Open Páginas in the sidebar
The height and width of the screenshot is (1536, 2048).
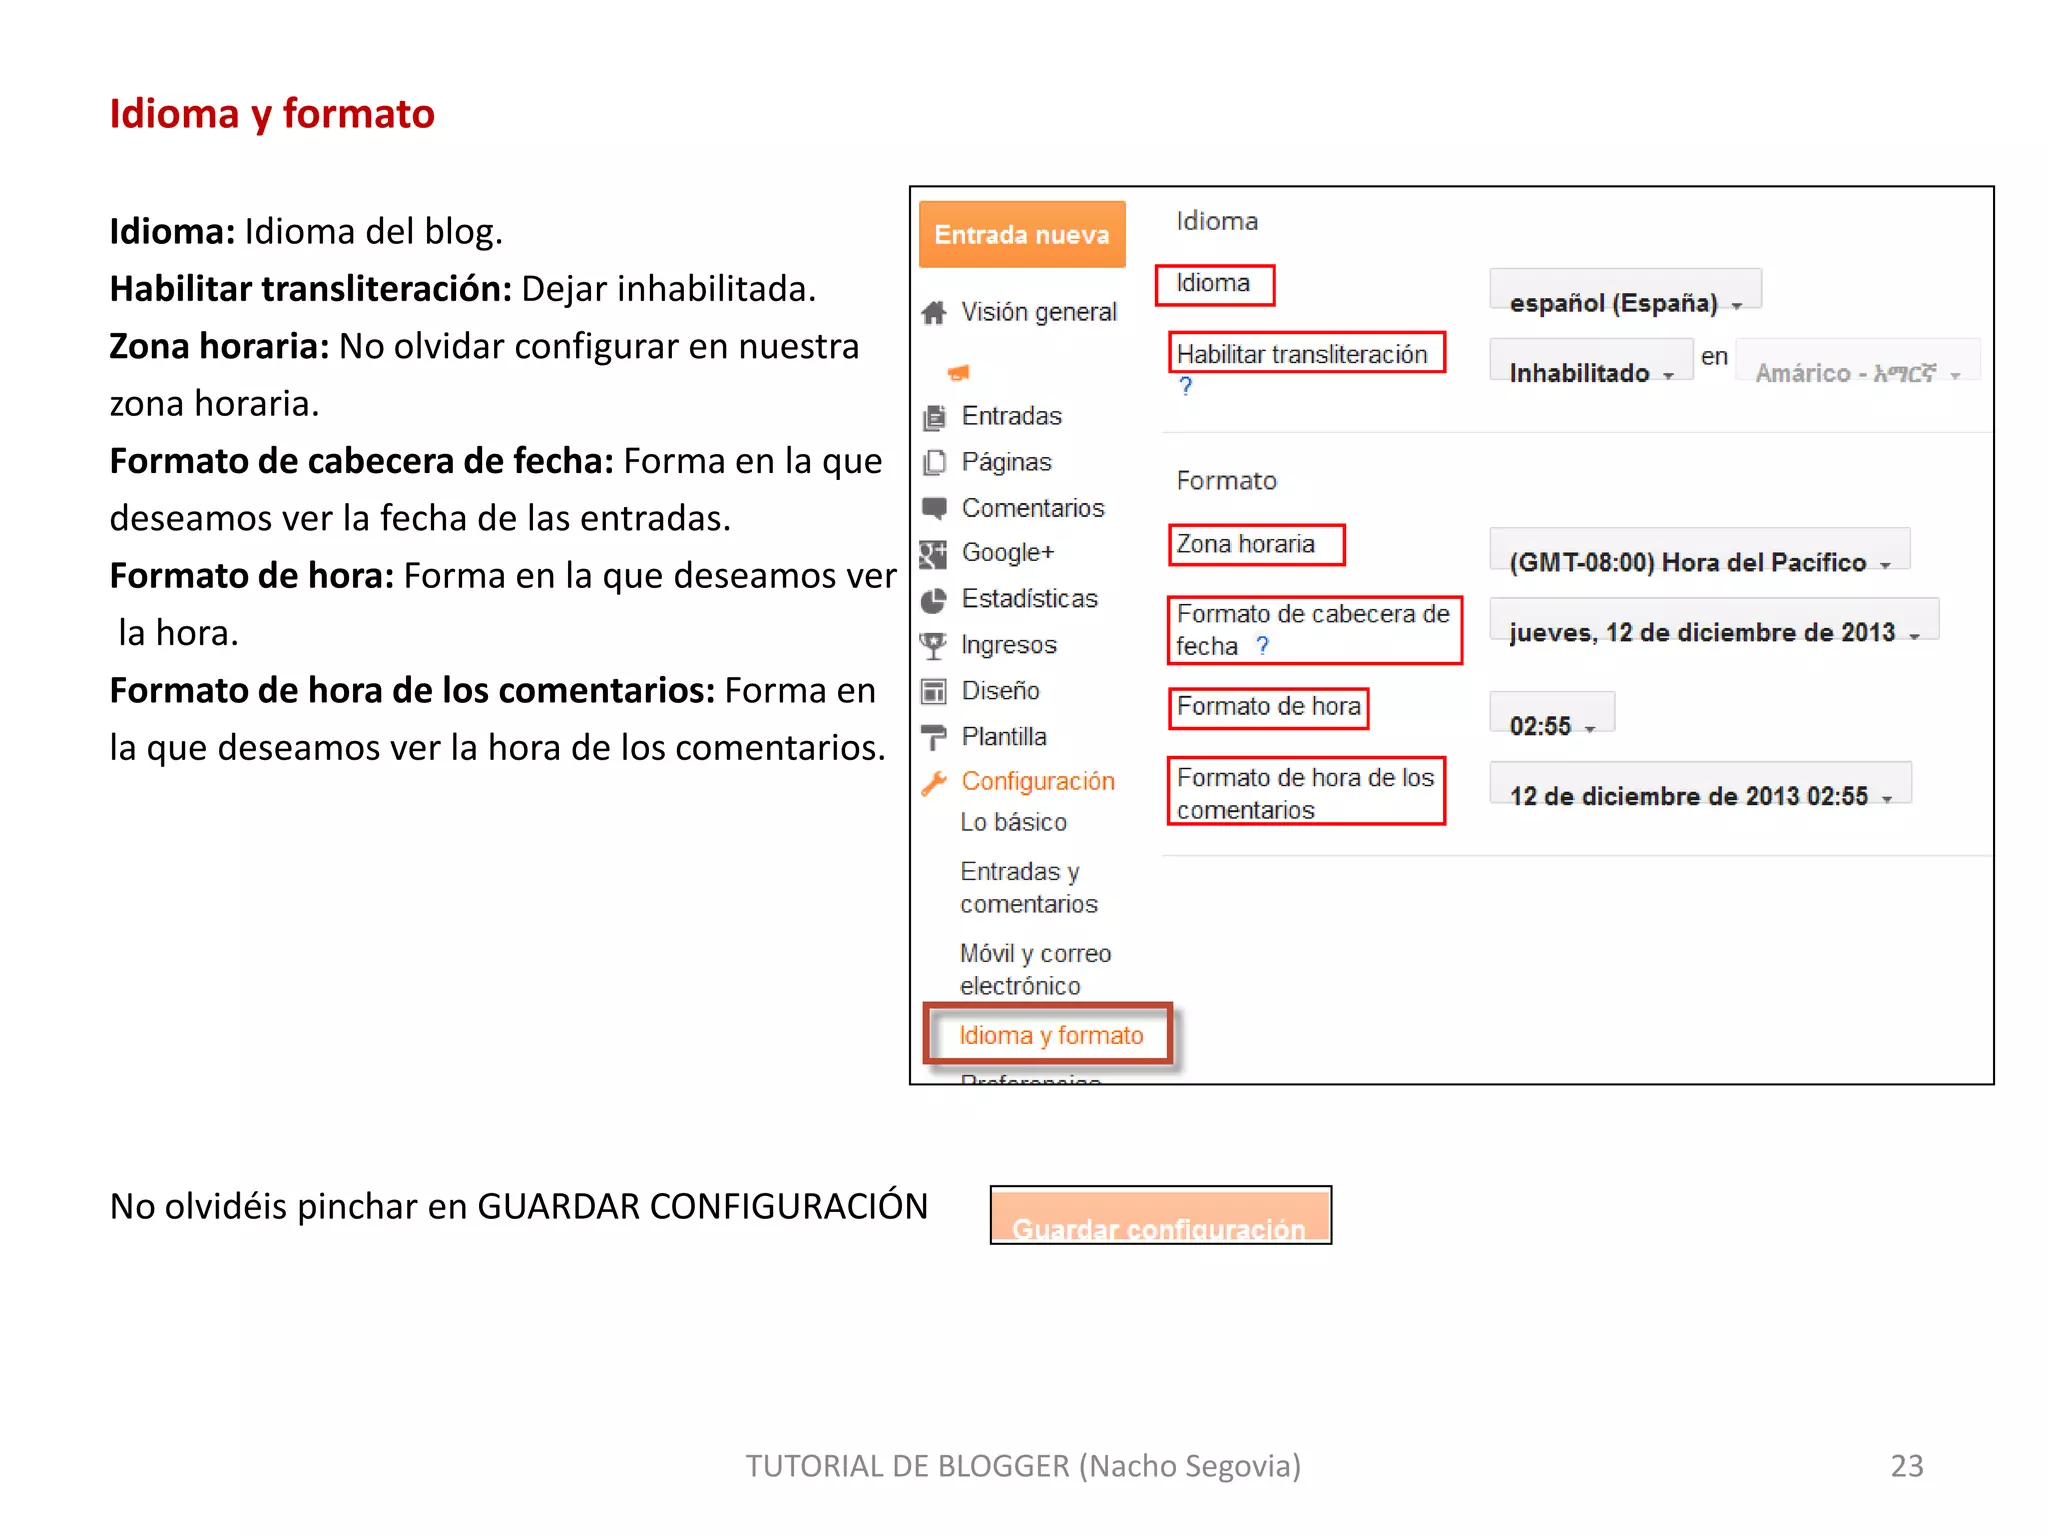coord(1006,462)
